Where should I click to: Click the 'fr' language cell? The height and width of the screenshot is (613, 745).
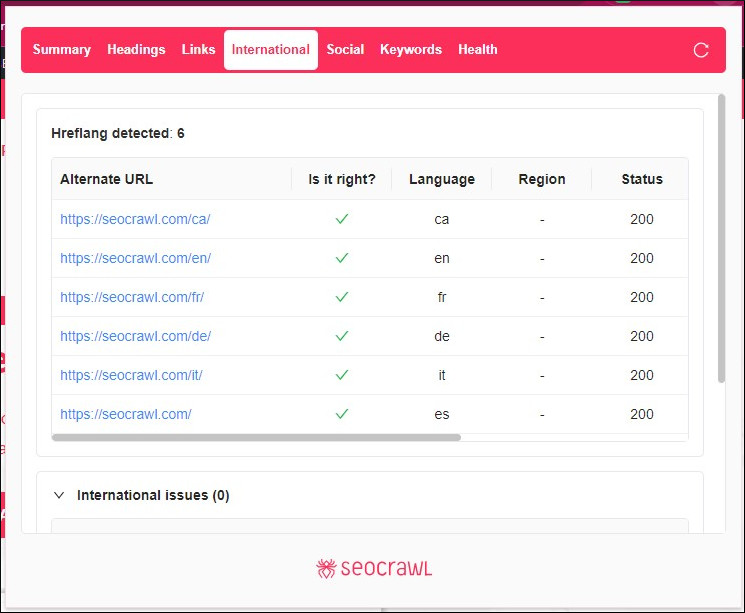point(442,297)
